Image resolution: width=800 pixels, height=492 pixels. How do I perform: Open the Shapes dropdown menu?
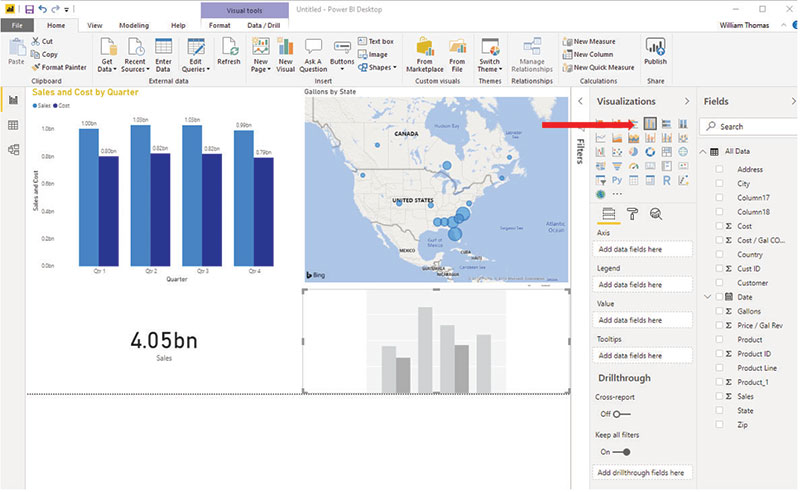pos(382,68)
